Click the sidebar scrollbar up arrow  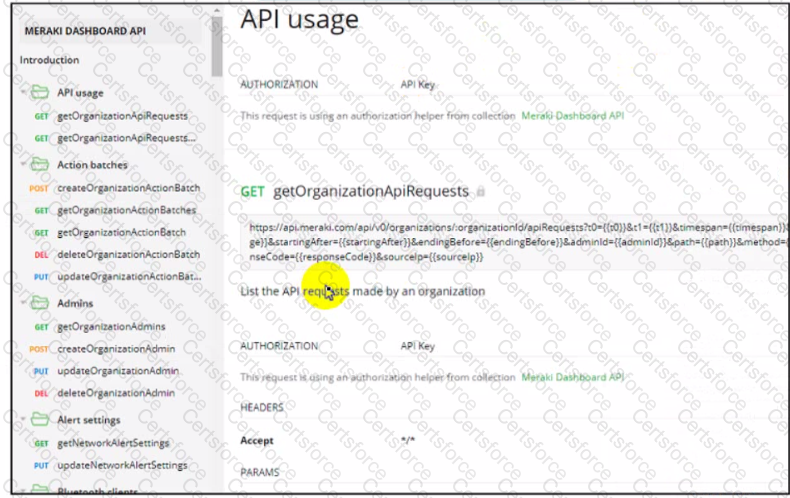tap(217, 10)
